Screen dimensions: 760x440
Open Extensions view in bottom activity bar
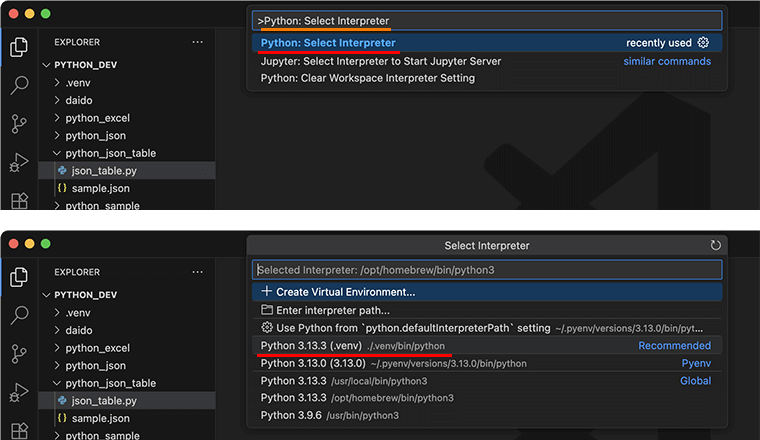click(19, 431)
